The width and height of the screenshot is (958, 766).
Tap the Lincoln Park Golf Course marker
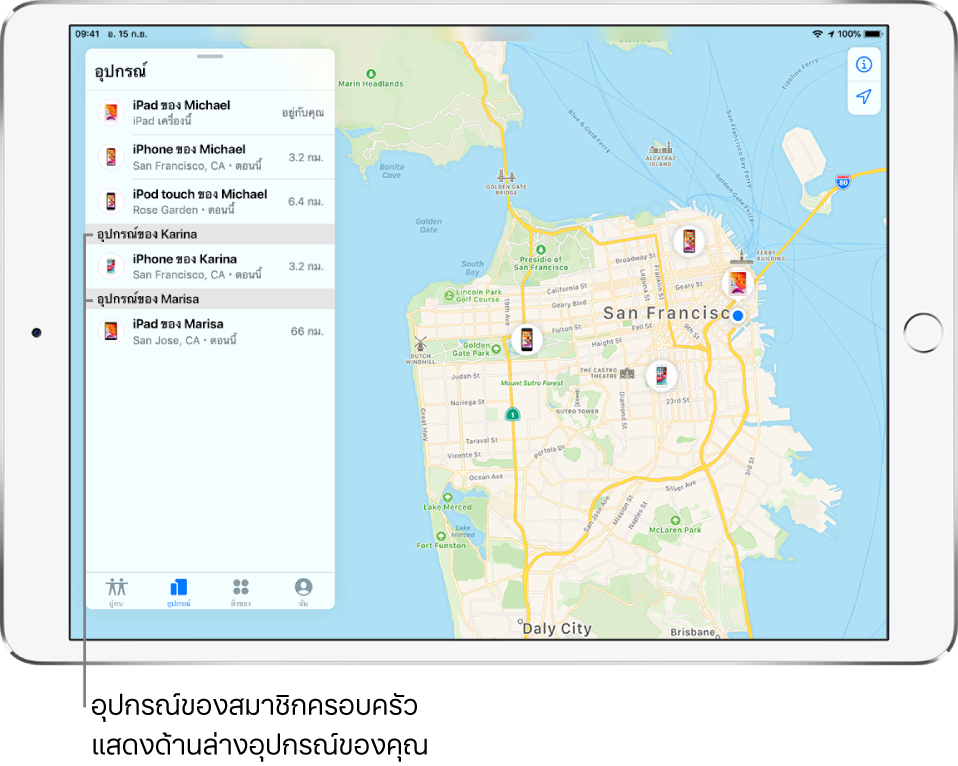(x=449, y=296)
